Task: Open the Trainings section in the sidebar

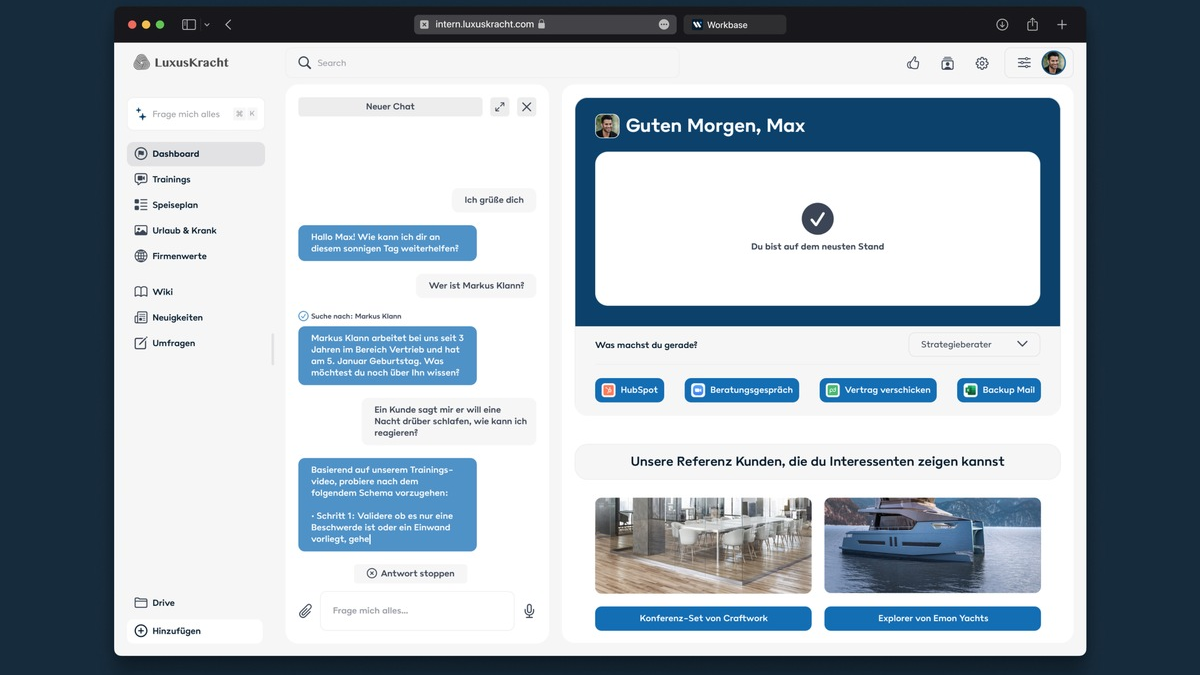Action: coord(170,179)
